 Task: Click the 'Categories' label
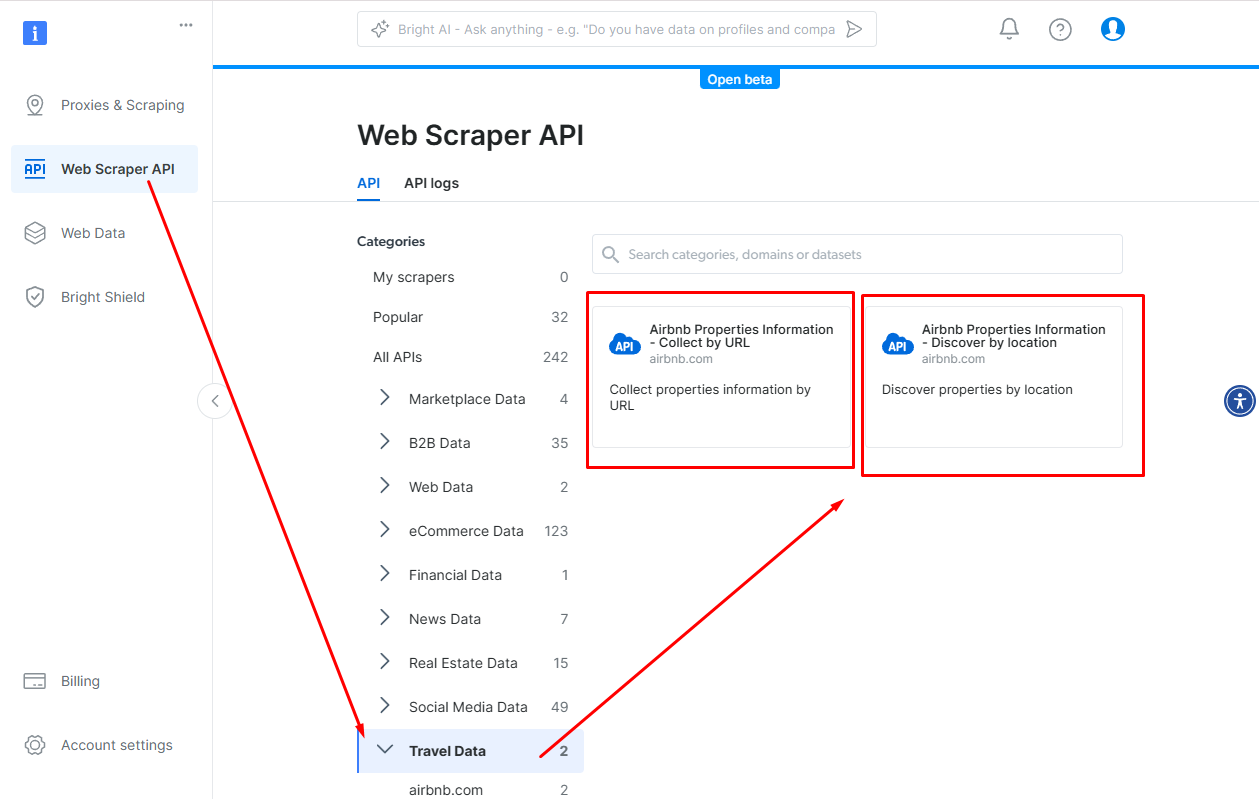[x=391, y=241]
